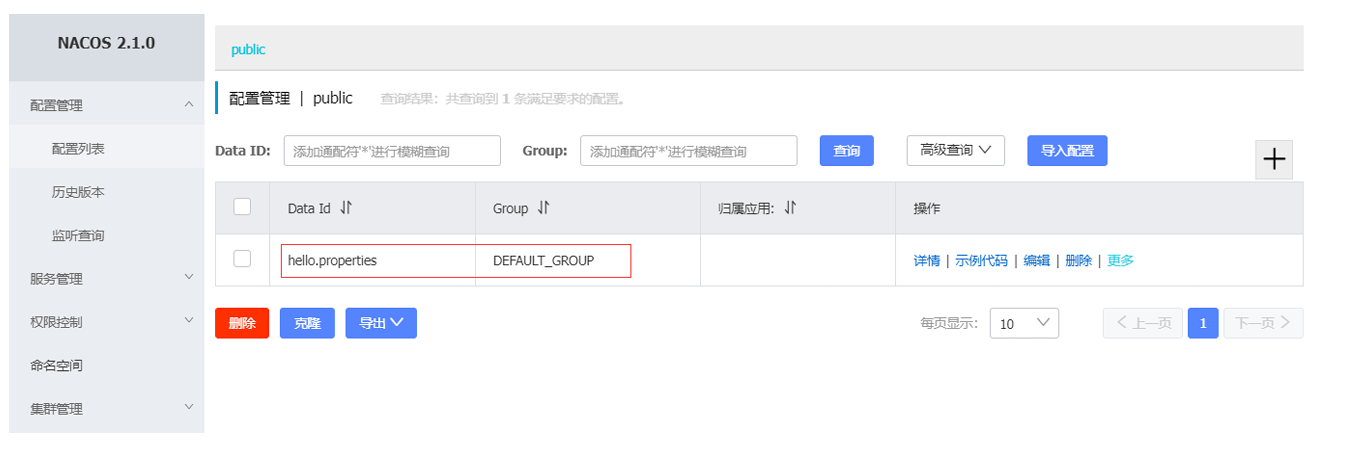
Task: Expand the 服务管理 sidebar menu
Action: tap(188, 278)
